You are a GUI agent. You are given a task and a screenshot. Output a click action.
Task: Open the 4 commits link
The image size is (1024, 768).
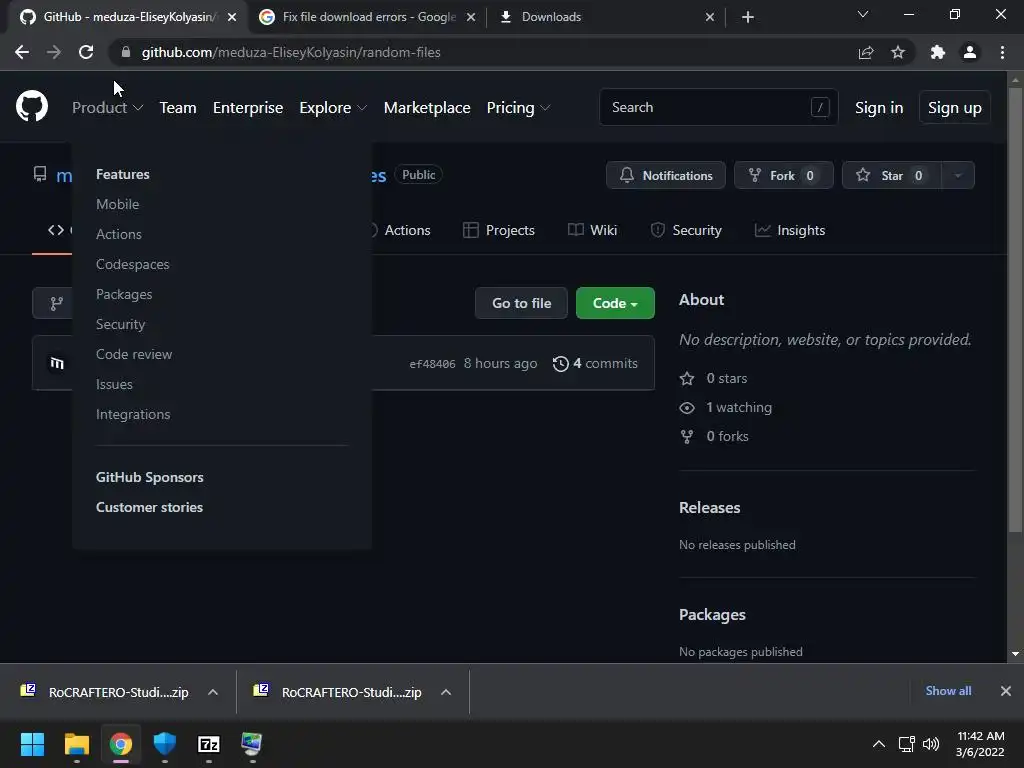tap(595, 363)
